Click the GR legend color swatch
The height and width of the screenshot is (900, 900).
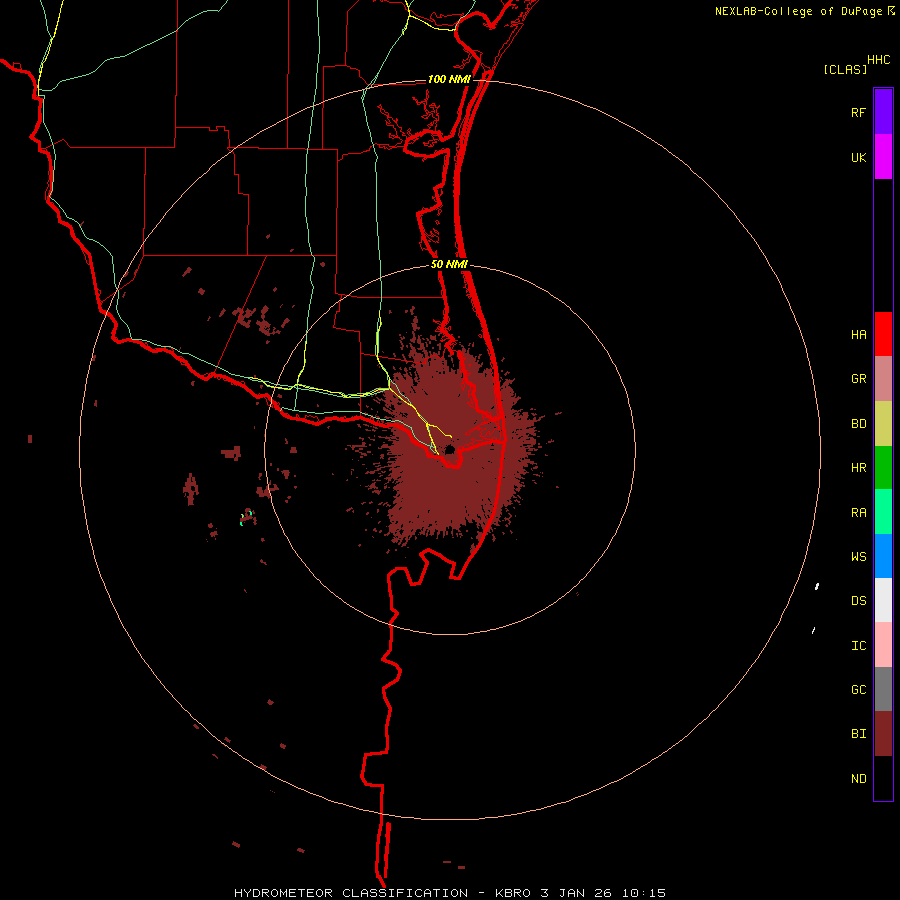[883, 378]
